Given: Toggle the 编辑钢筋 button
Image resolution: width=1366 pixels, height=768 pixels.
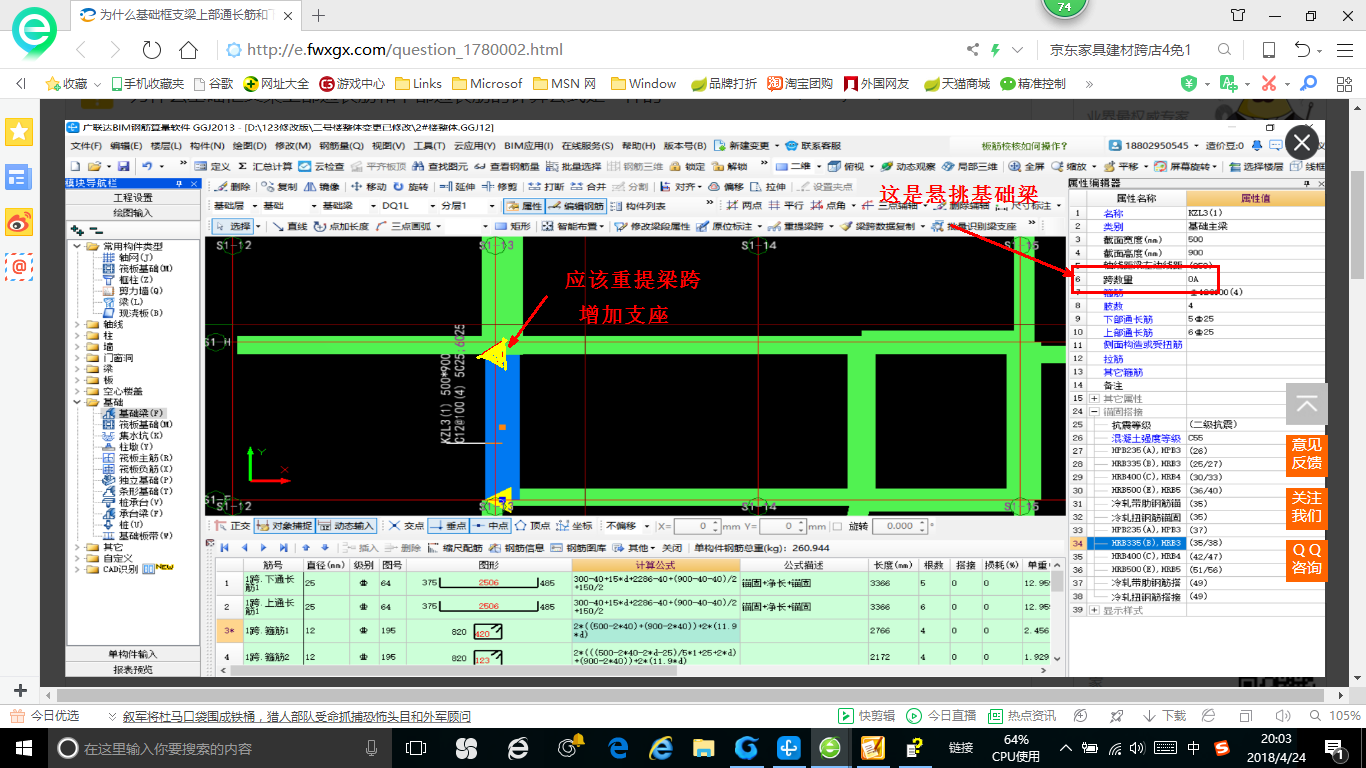Looking at the screenshot, I should [577, 206].
